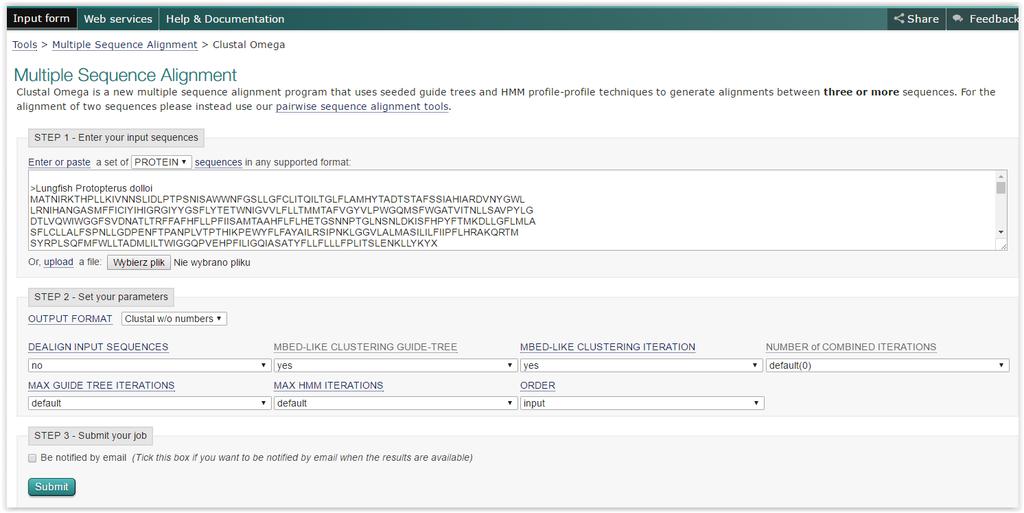1024x513 pixels.
Task: Open the Clustal w/o numbers output dropdown
Action: coord(174,319)
